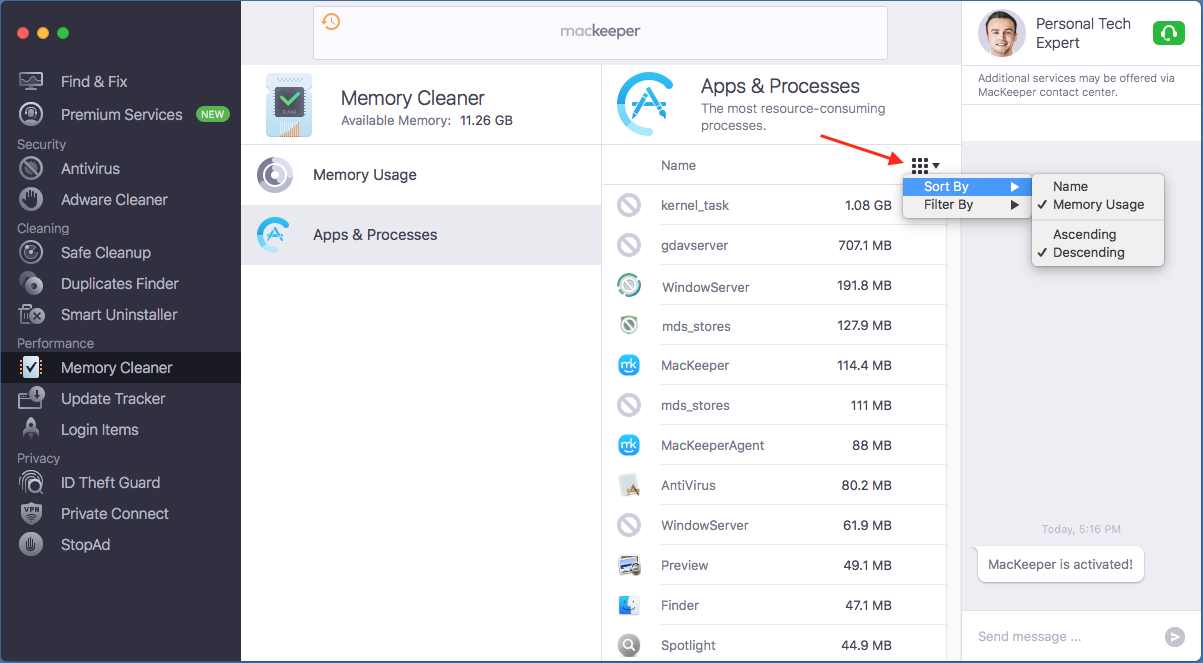This screenshot has width=1203, height=663.
Task: Click the Memory Cleaner RAM chip icon in the header
Action: (x=289, y=105)
